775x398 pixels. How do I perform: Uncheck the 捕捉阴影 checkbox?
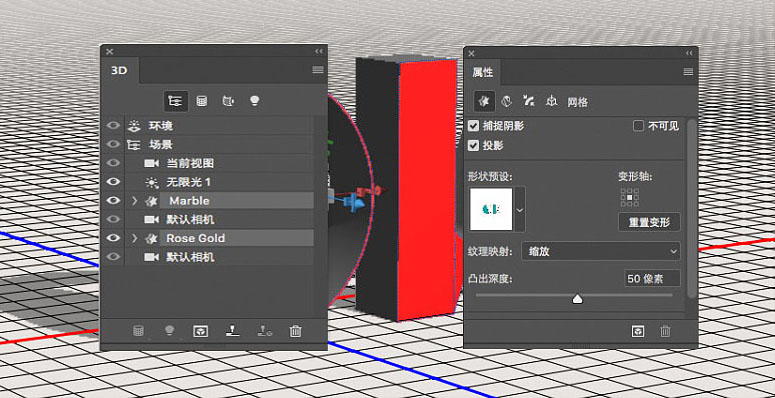(x=474, y=126)
